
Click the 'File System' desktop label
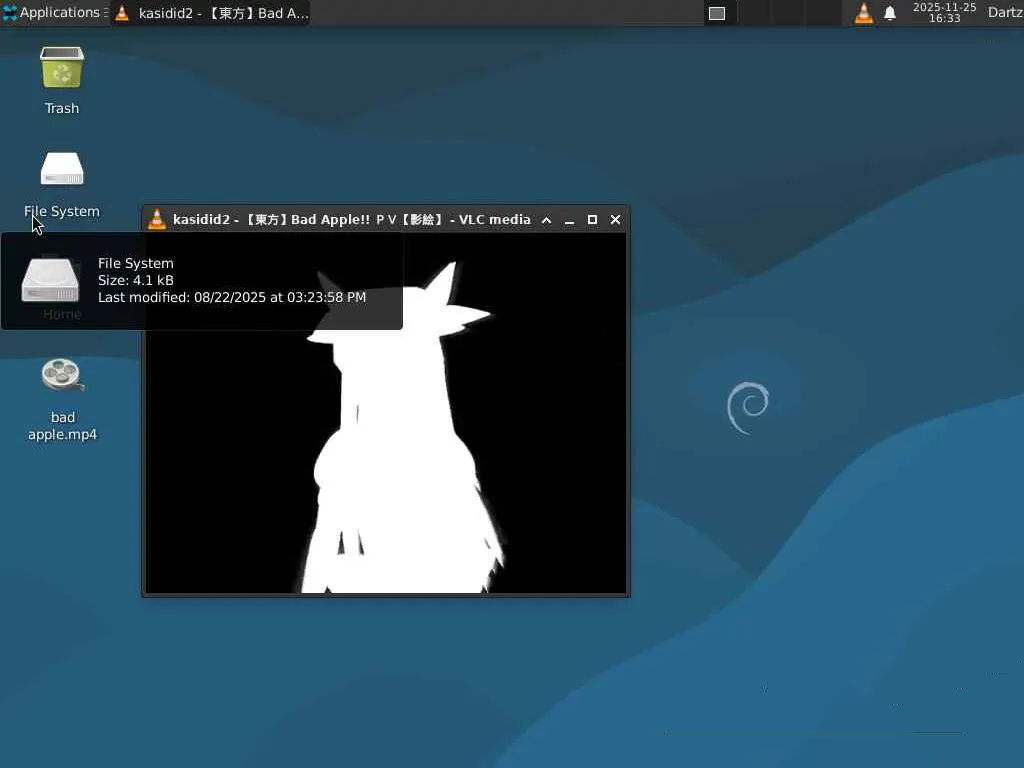point(62,212)
